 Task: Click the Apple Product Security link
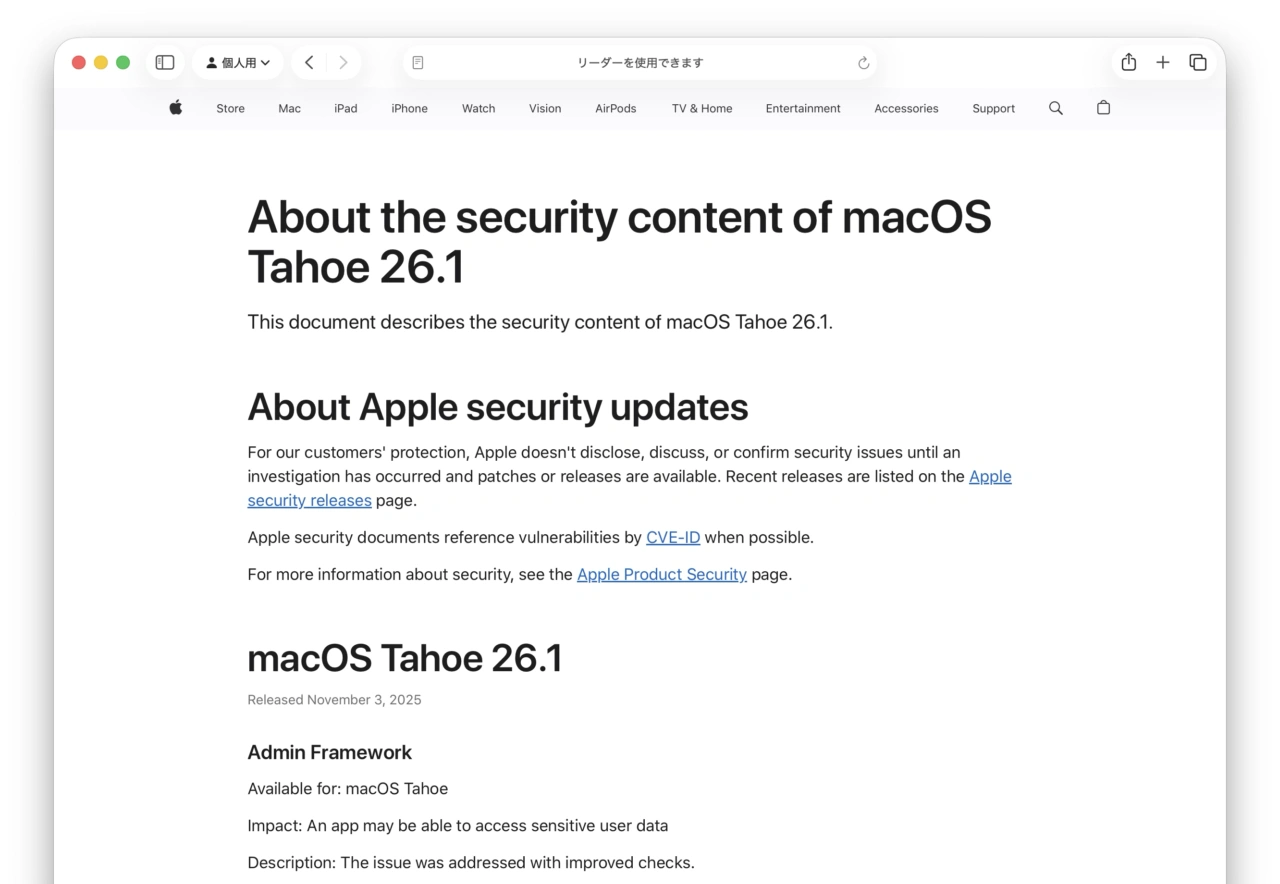click(x=661, y=574)
